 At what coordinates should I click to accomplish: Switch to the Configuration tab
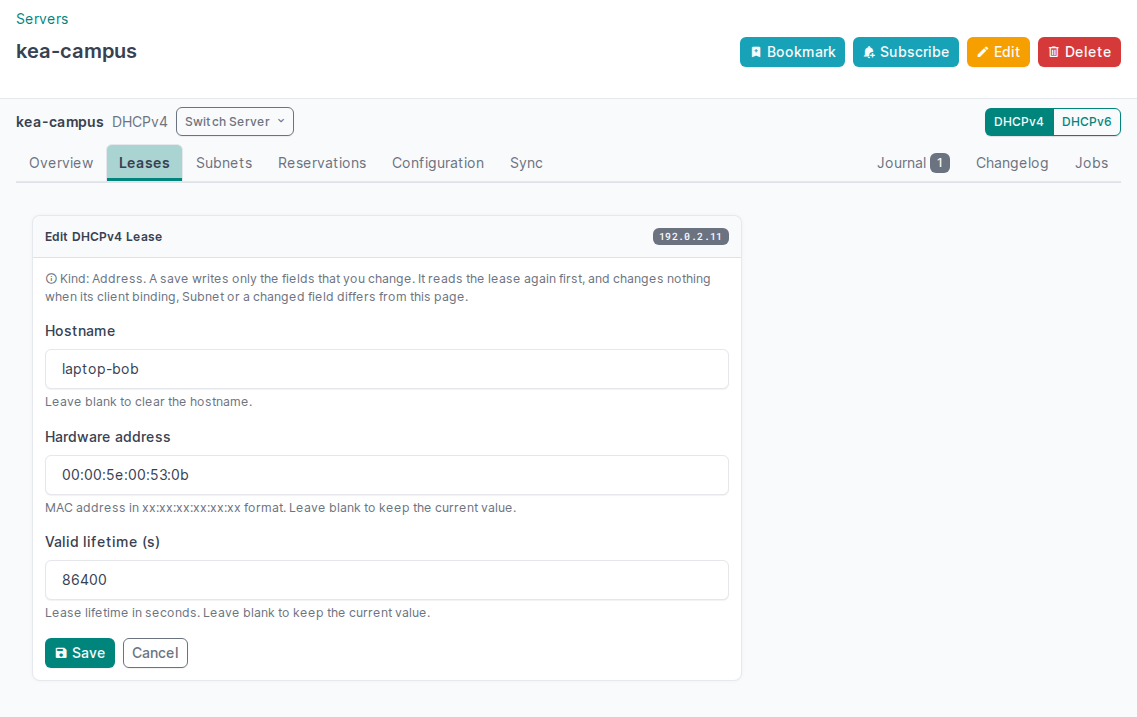coord(438,163)
